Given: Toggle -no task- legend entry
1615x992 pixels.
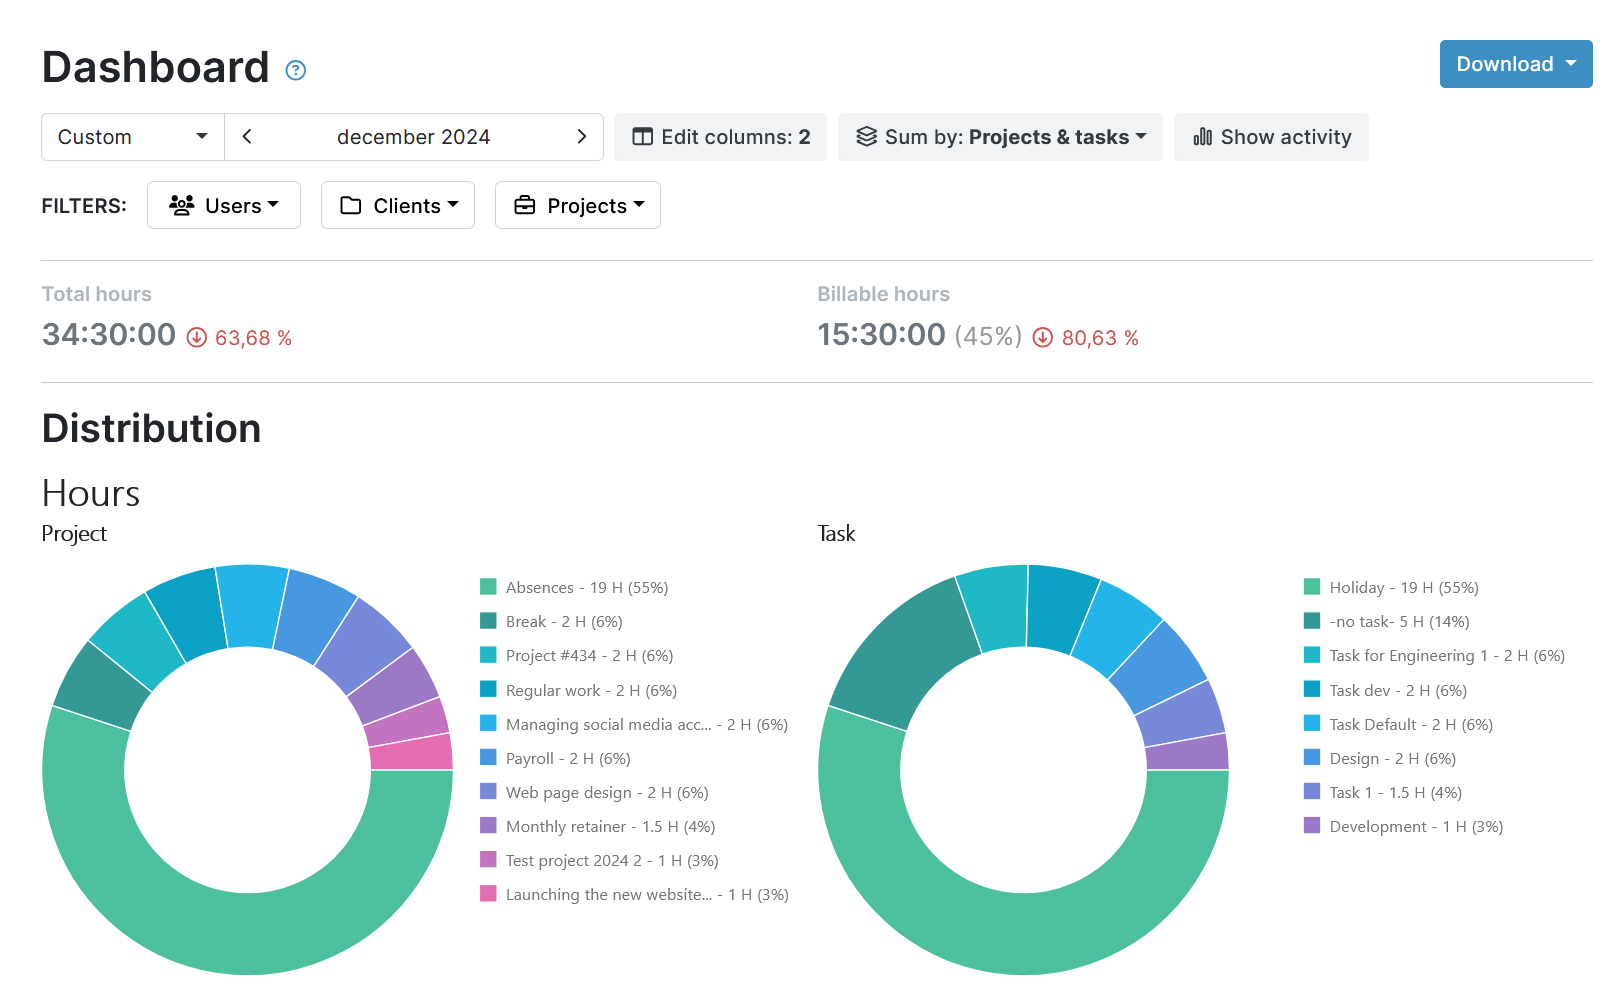Looking at the screenshot, I should pyautogui.click(x=1387, y=621).
